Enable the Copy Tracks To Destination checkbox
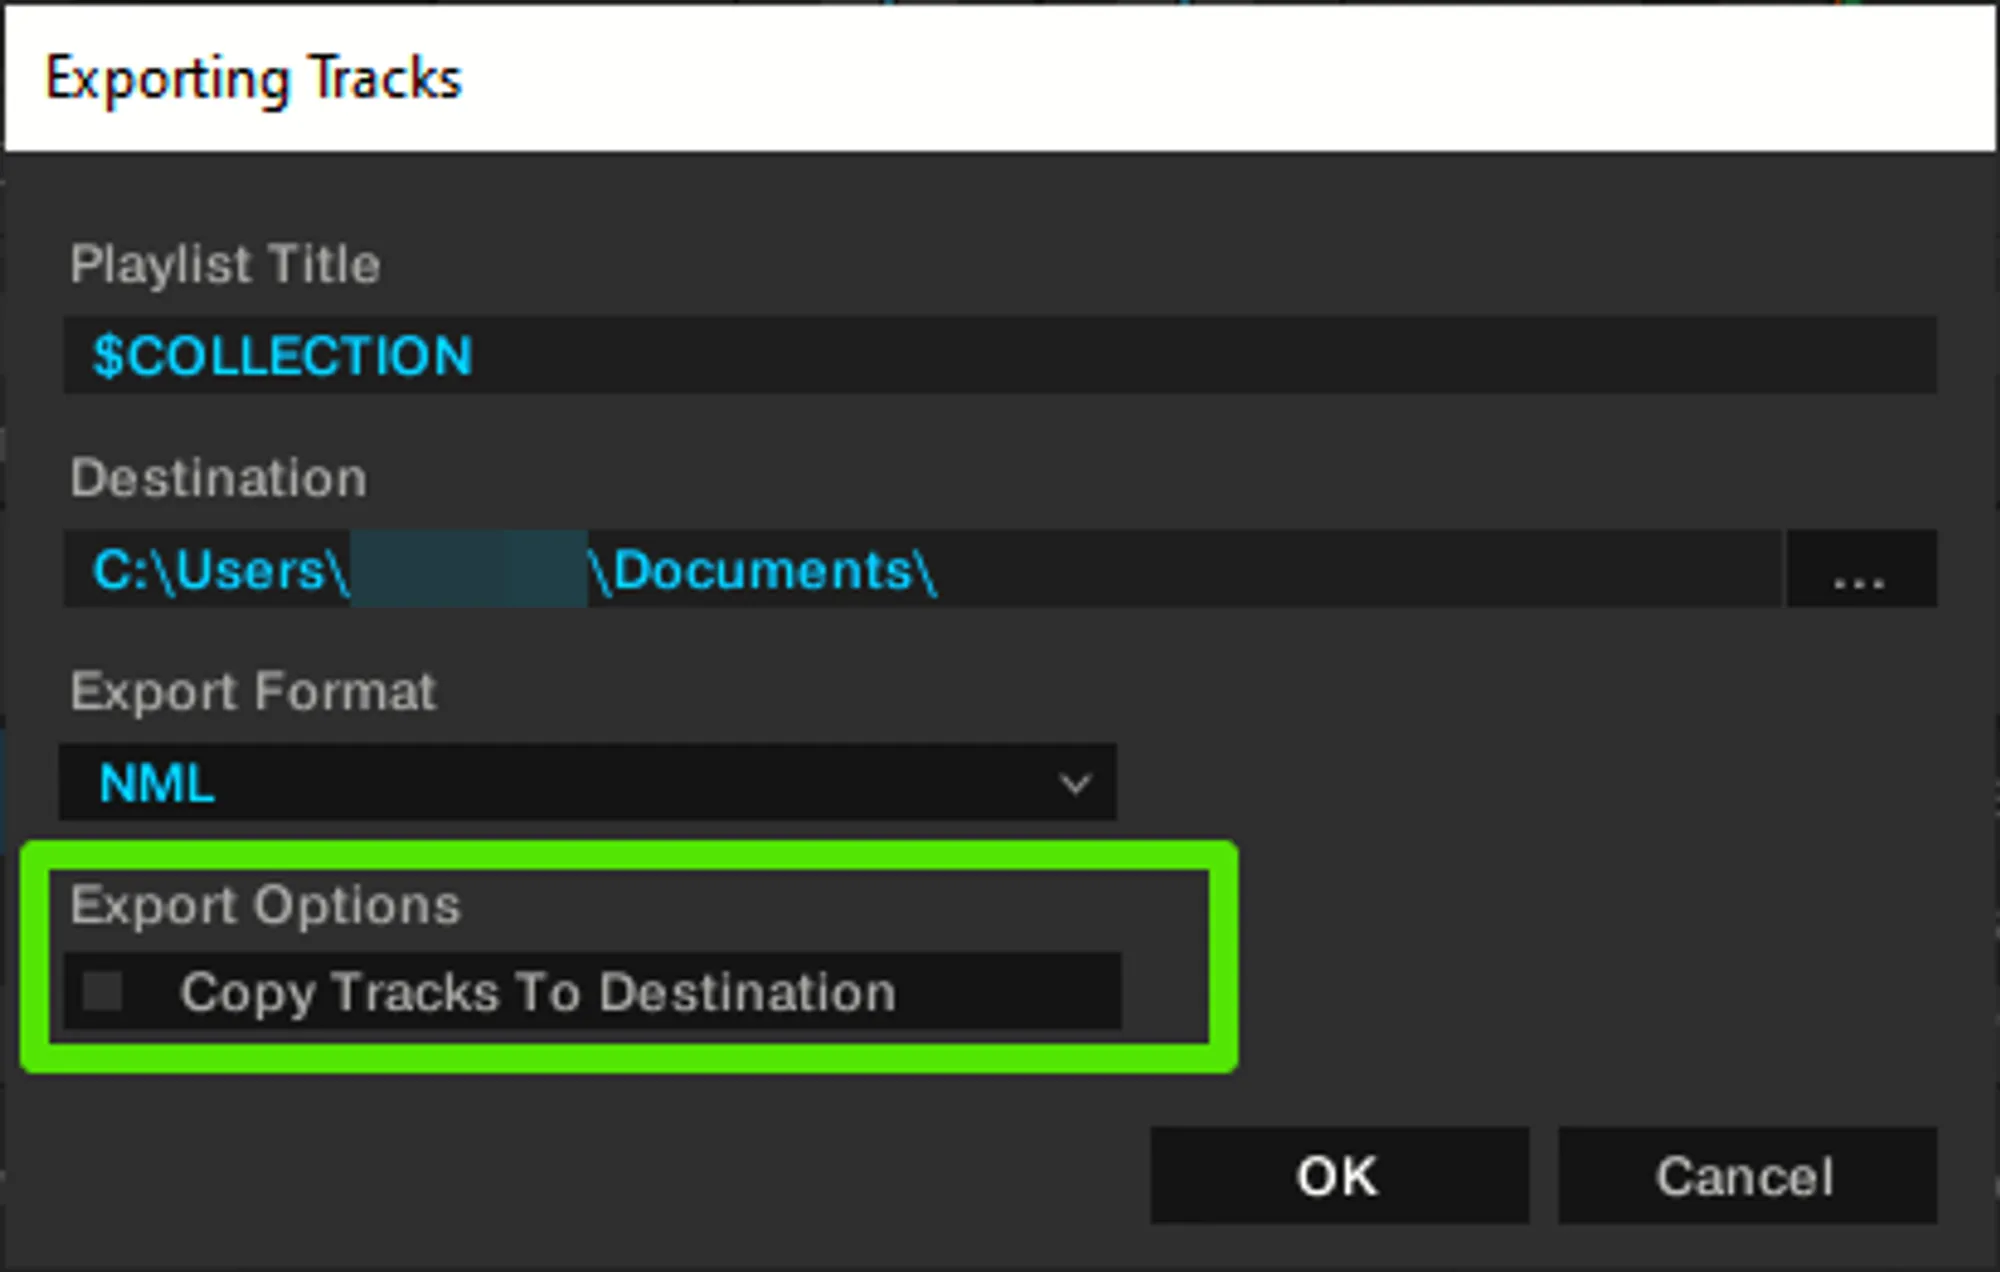 tap(103, 992)
